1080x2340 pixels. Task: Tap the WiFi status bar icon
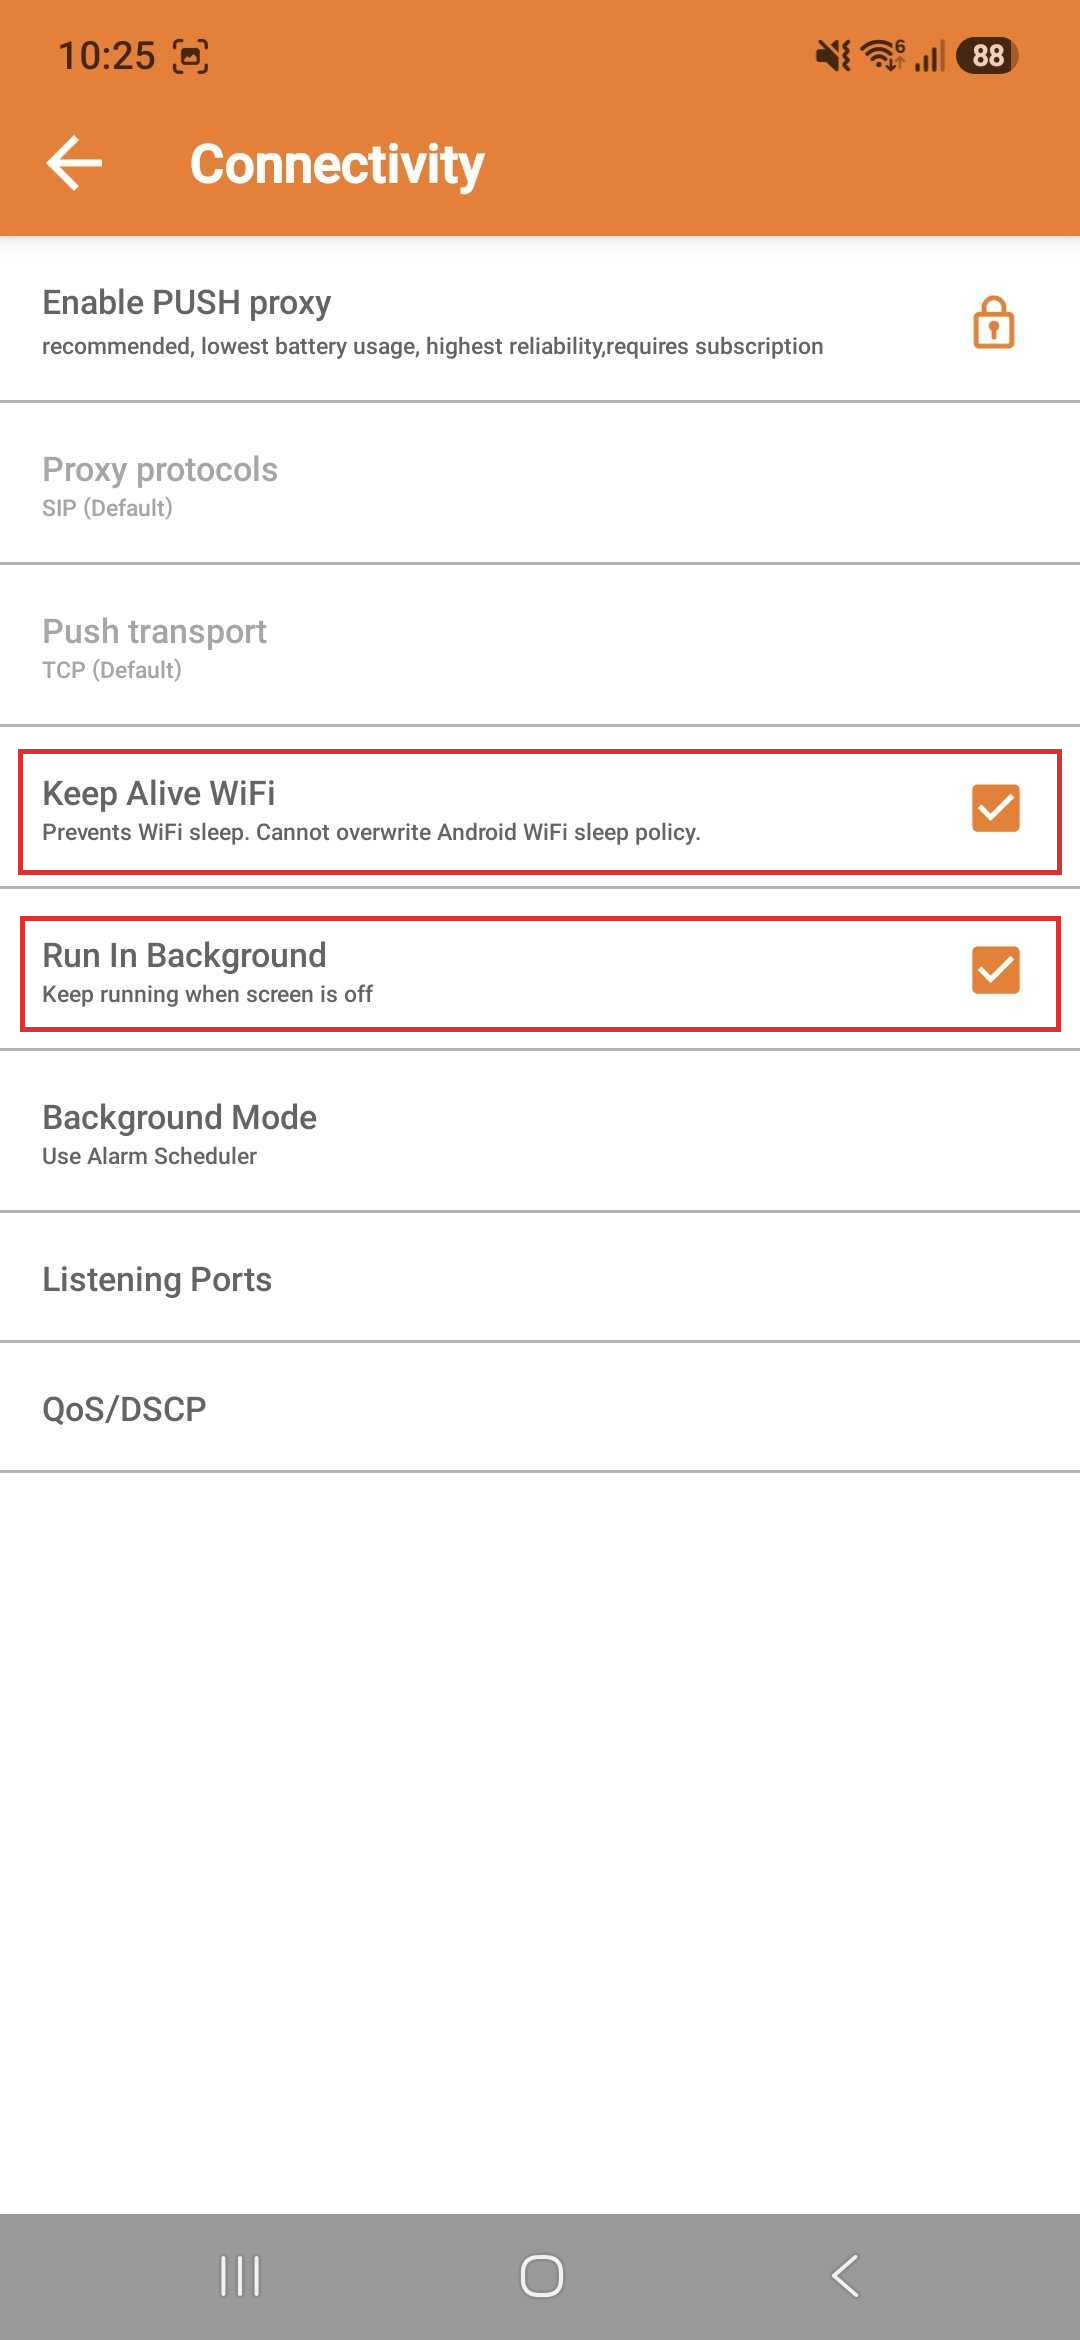coord(883,56)
